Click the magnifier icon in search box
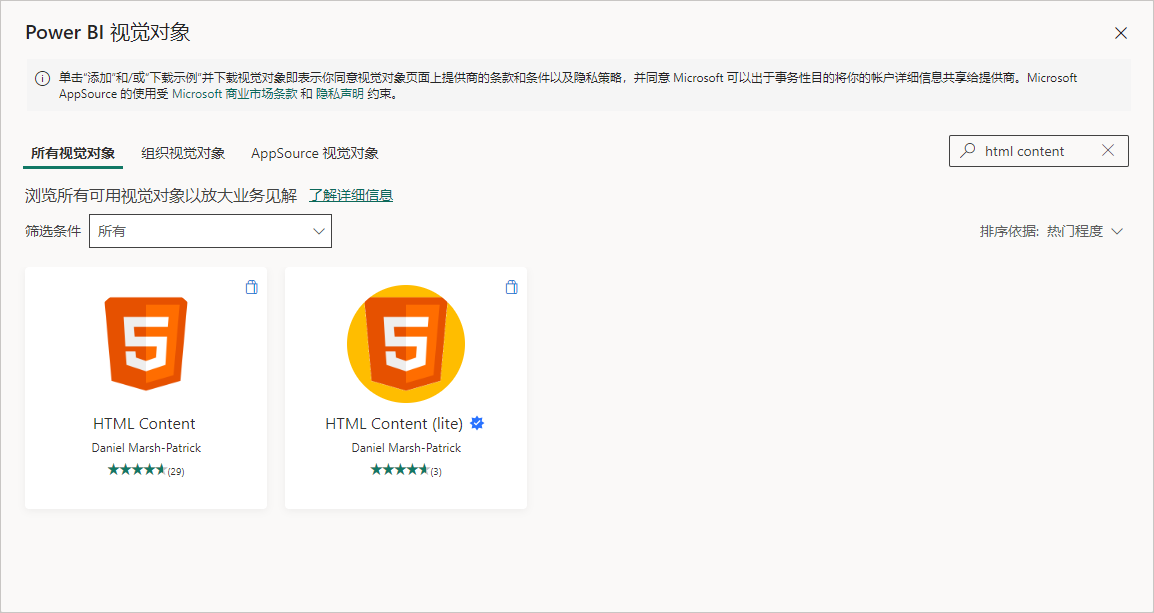This screenshot has width=1154, height=613. point(967,151)
